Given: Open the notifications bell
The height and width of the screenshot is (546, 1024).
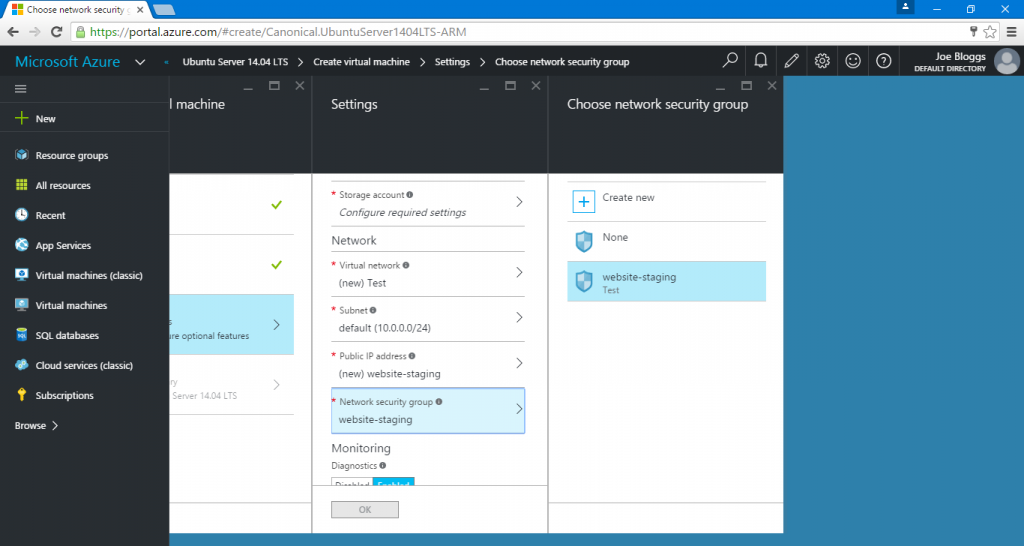Looking at the screenshot, I should 760,61.
